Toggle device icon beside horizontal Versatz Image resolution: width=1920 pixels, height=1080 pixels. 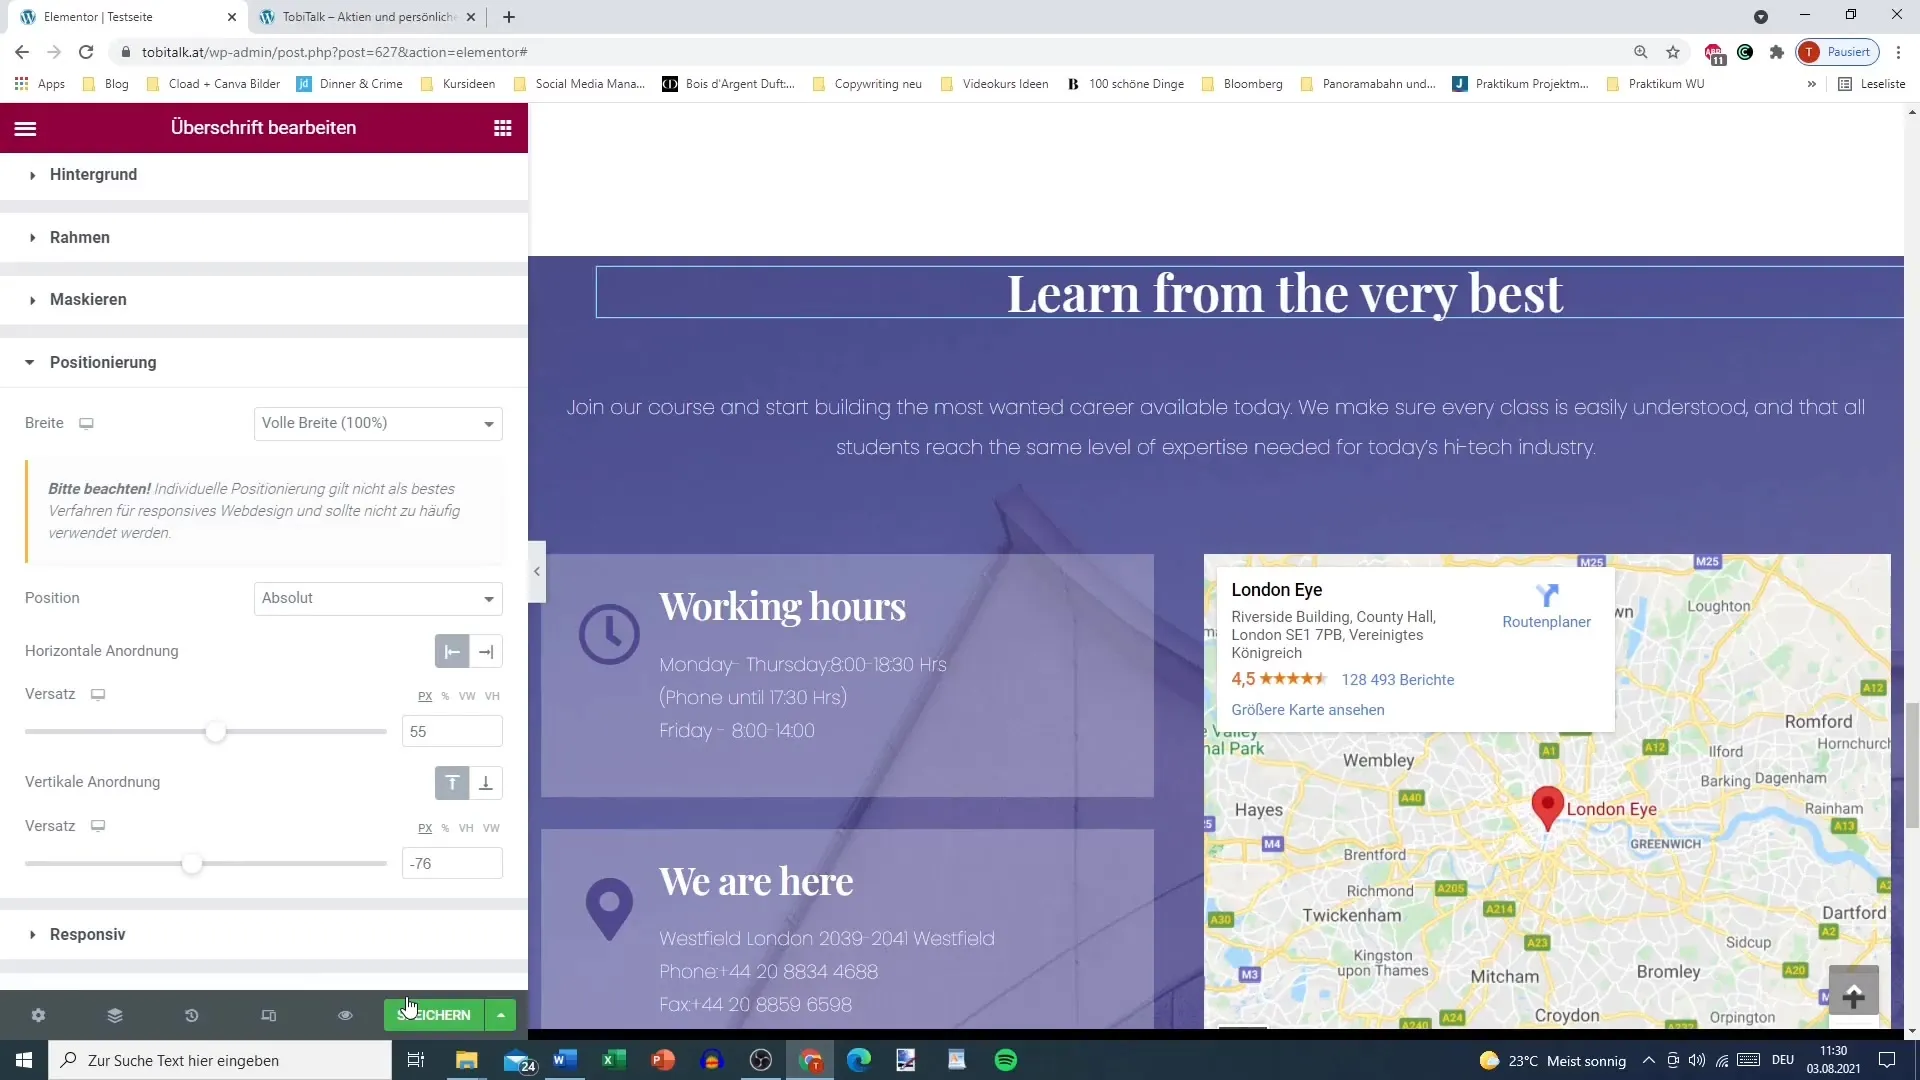click(x=98, y=695)
